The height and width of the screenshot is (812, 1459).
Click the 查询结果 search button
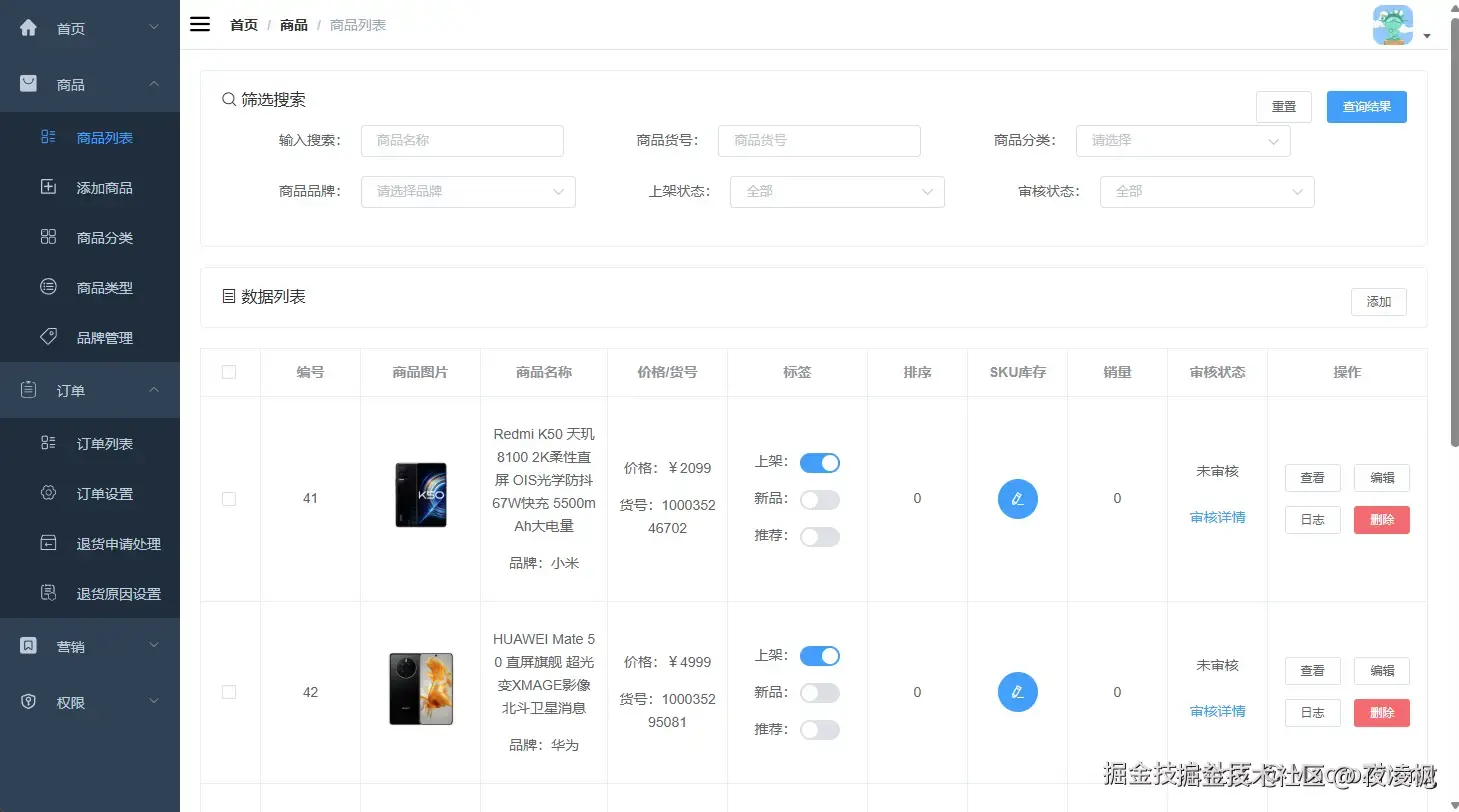[x=1367, y=107]
